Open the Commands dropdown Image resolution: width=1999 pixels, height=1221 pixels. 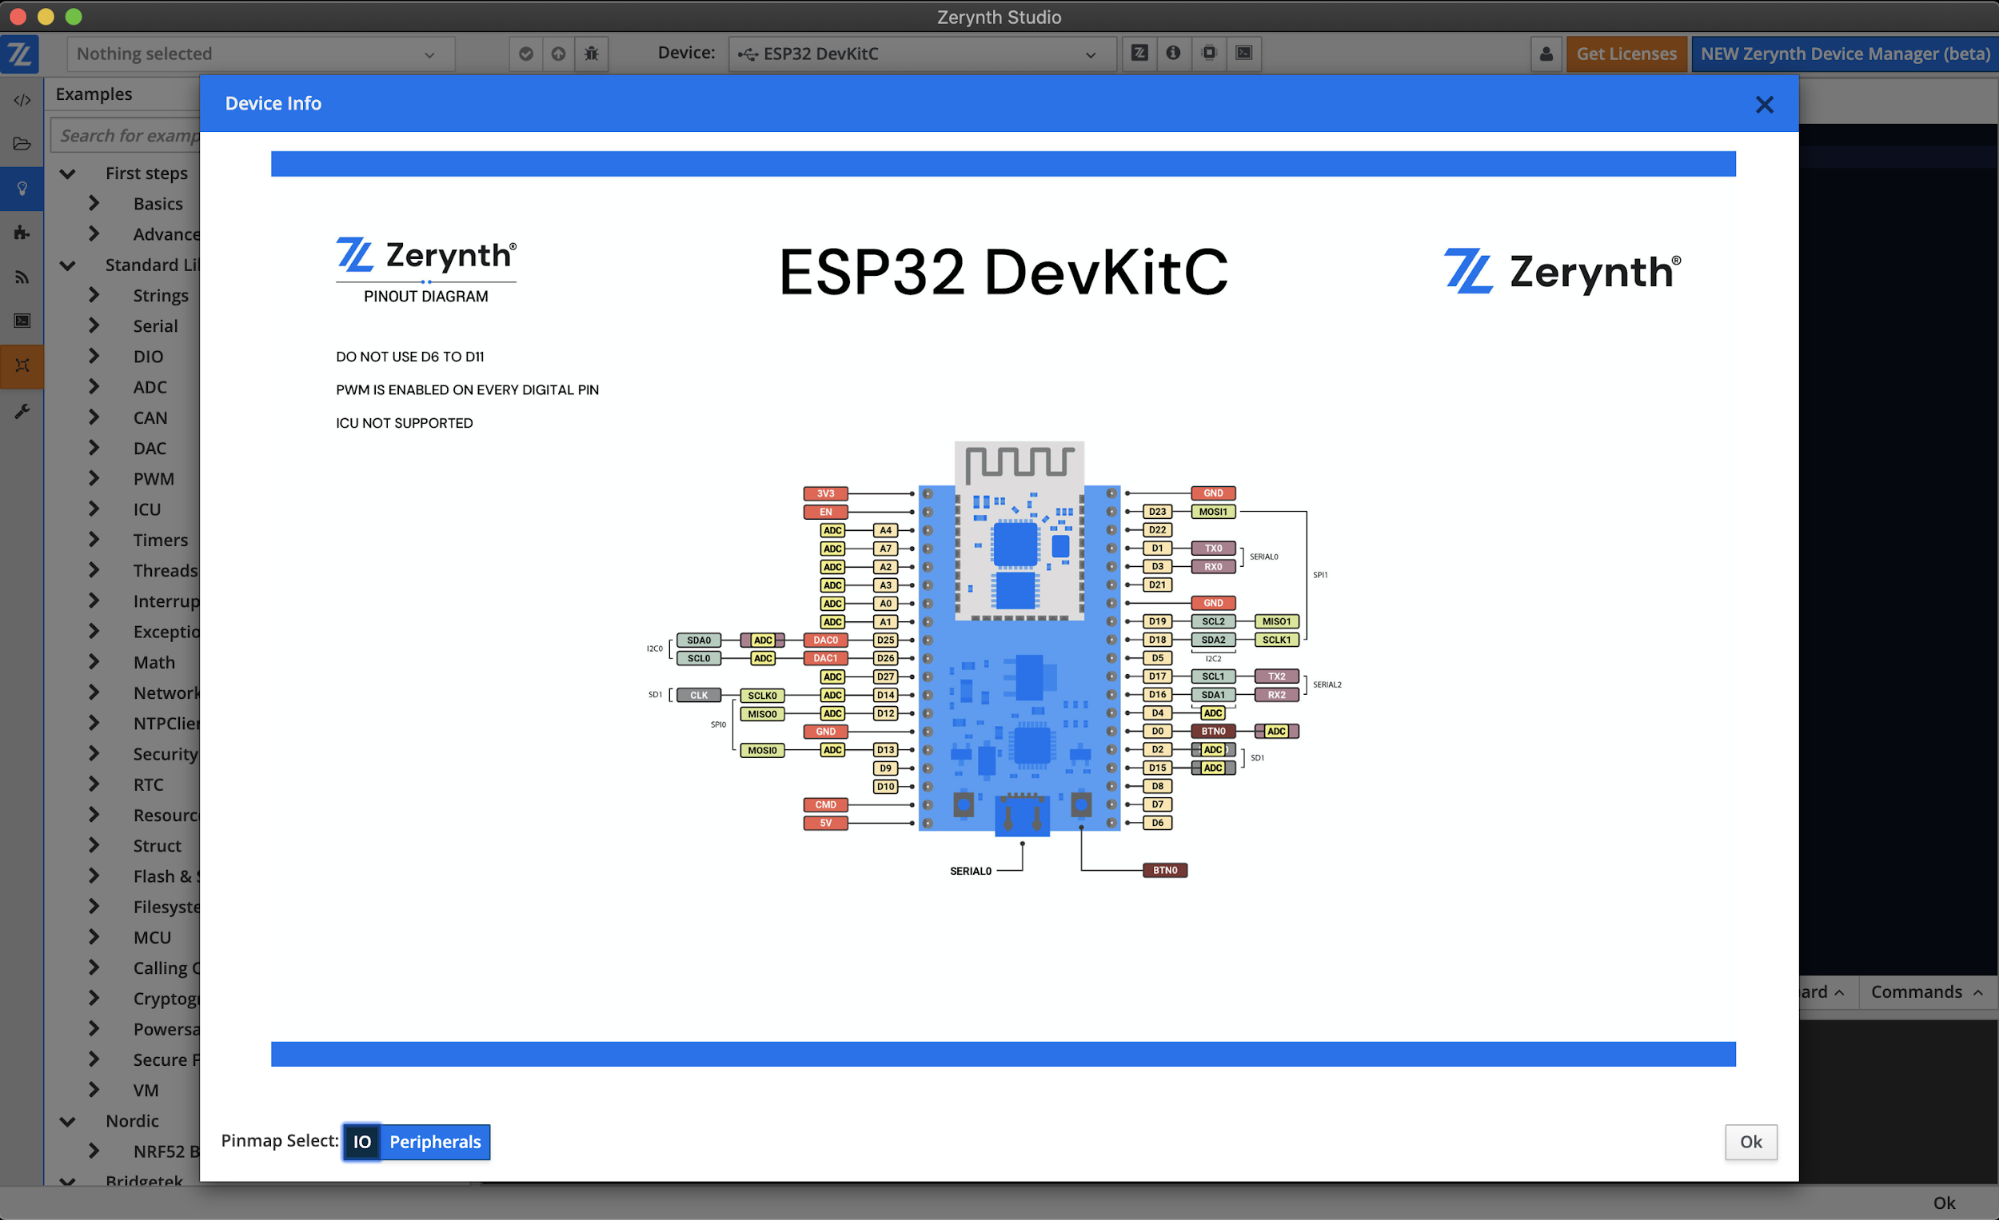[x=1927, y=992]
